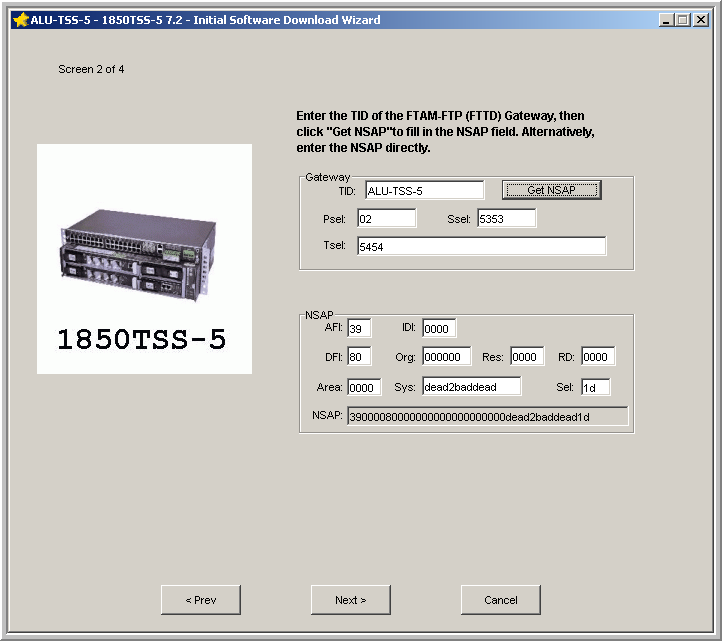Click the 'Sys:' label

coord(405,387)
